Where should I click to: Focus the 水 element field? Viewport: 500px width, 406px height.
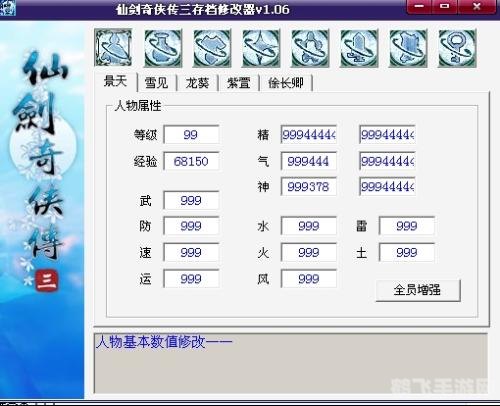(x=309, y=226)
